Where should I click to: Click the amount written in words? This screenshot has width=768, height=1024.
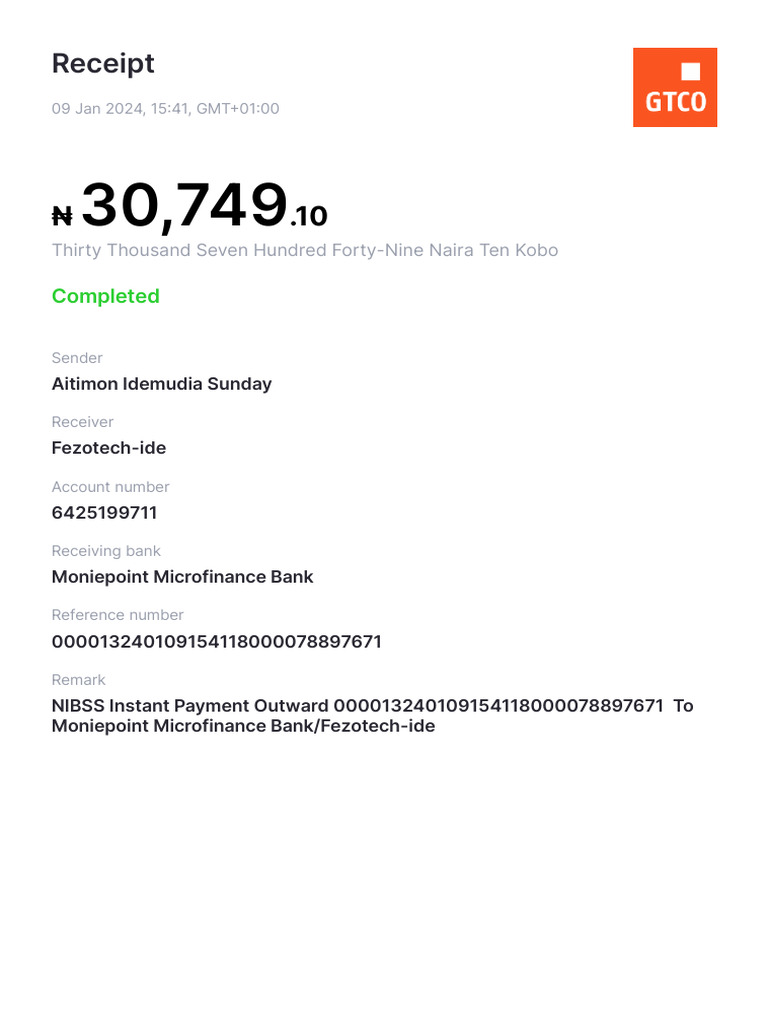pos(304,250)
